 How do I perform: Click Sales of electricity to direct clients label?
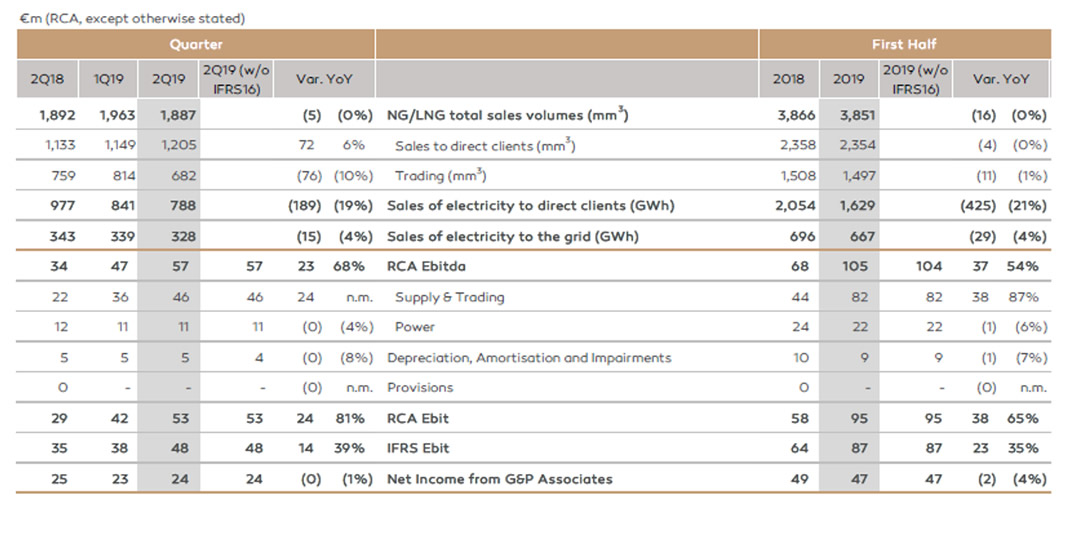tap(530, 205)
